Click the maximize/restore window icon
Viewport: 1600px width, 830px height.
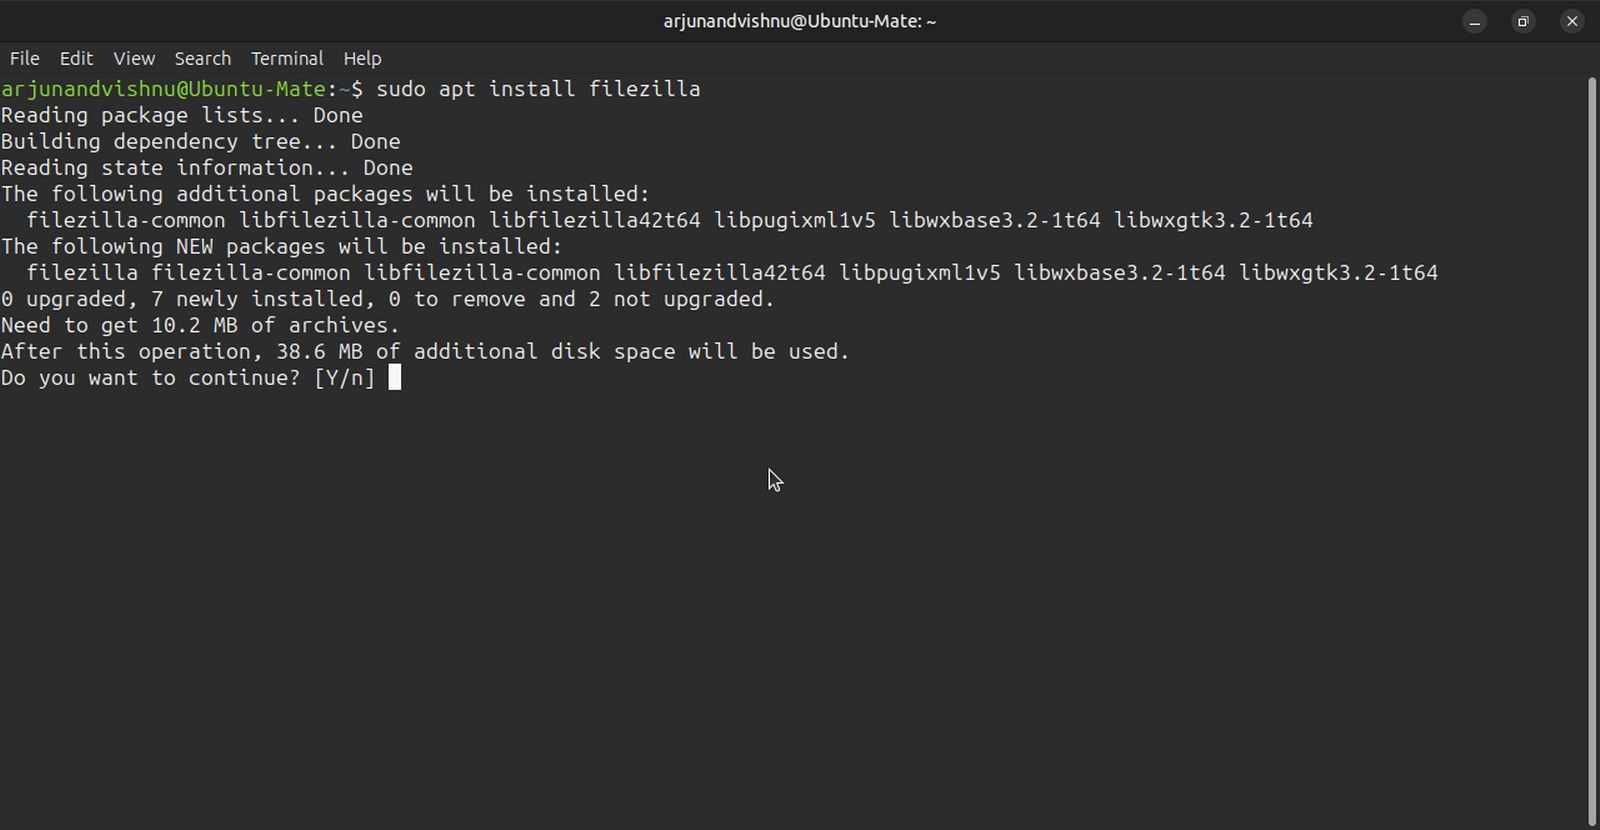point(1523,21)
